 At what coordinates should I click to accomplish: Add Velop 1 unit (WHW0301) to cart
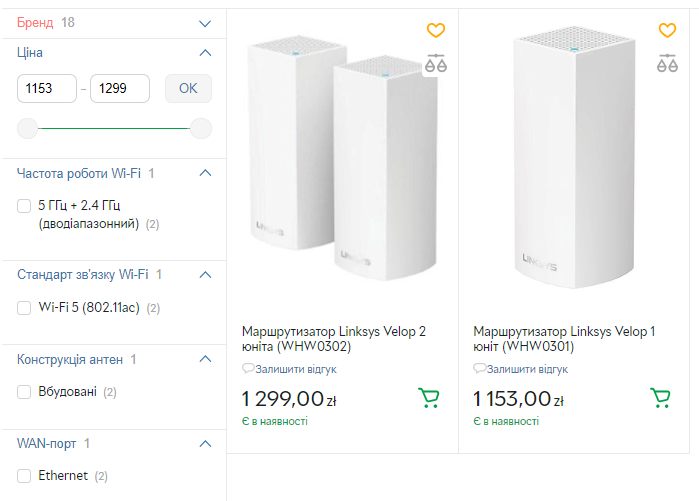pyautogui.click(x=660, y=398)
